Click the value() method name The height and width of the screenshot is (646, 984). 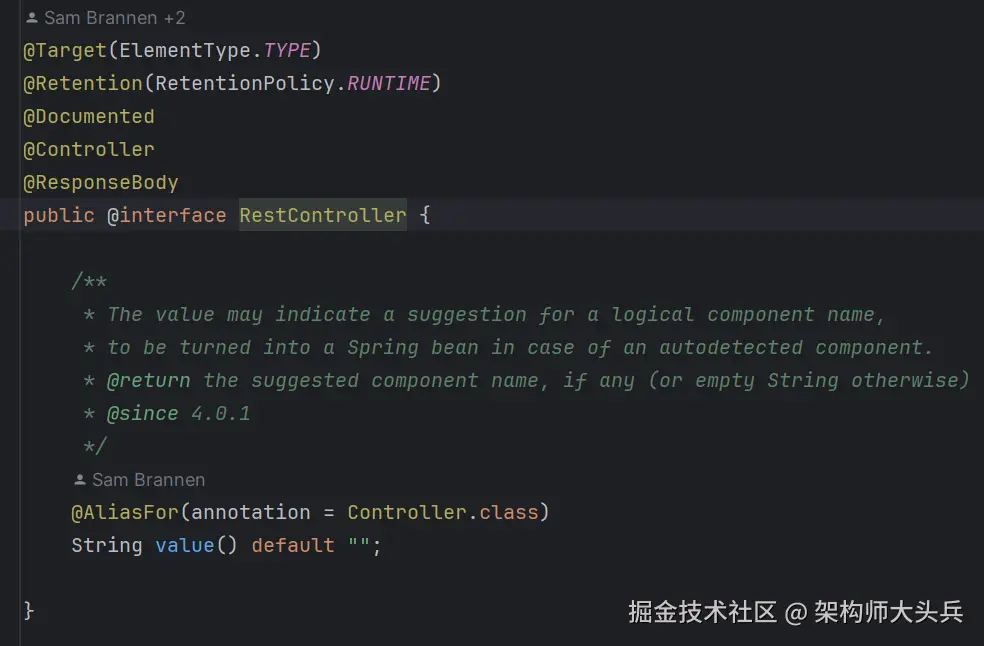point(185,545)
